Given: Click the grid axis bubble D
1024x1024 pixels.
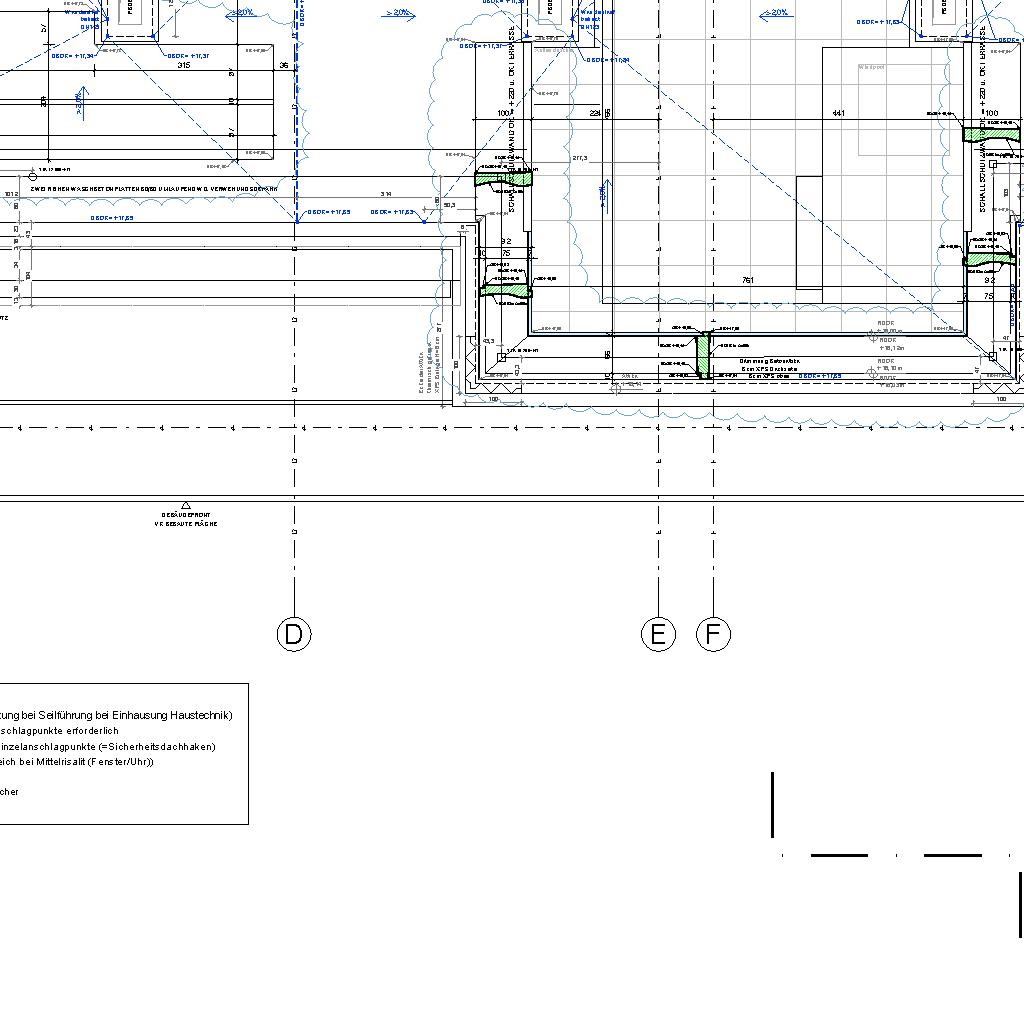Looking at the screenshot, I should click(x=294, y=634).
